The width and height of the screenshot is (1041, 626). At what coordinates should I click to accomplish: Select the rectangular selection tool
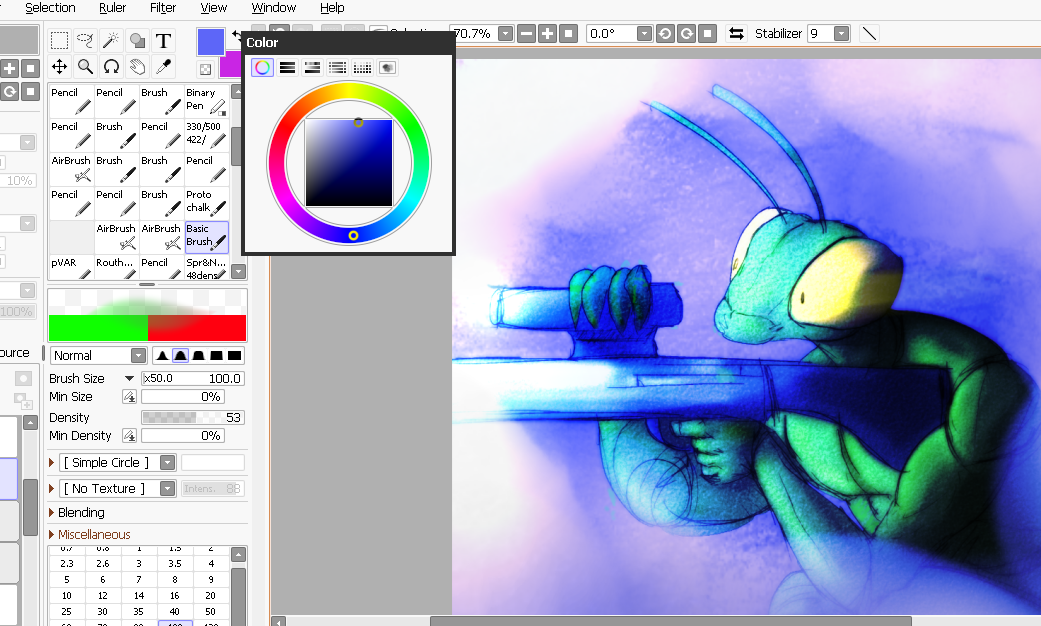(60, 41)
